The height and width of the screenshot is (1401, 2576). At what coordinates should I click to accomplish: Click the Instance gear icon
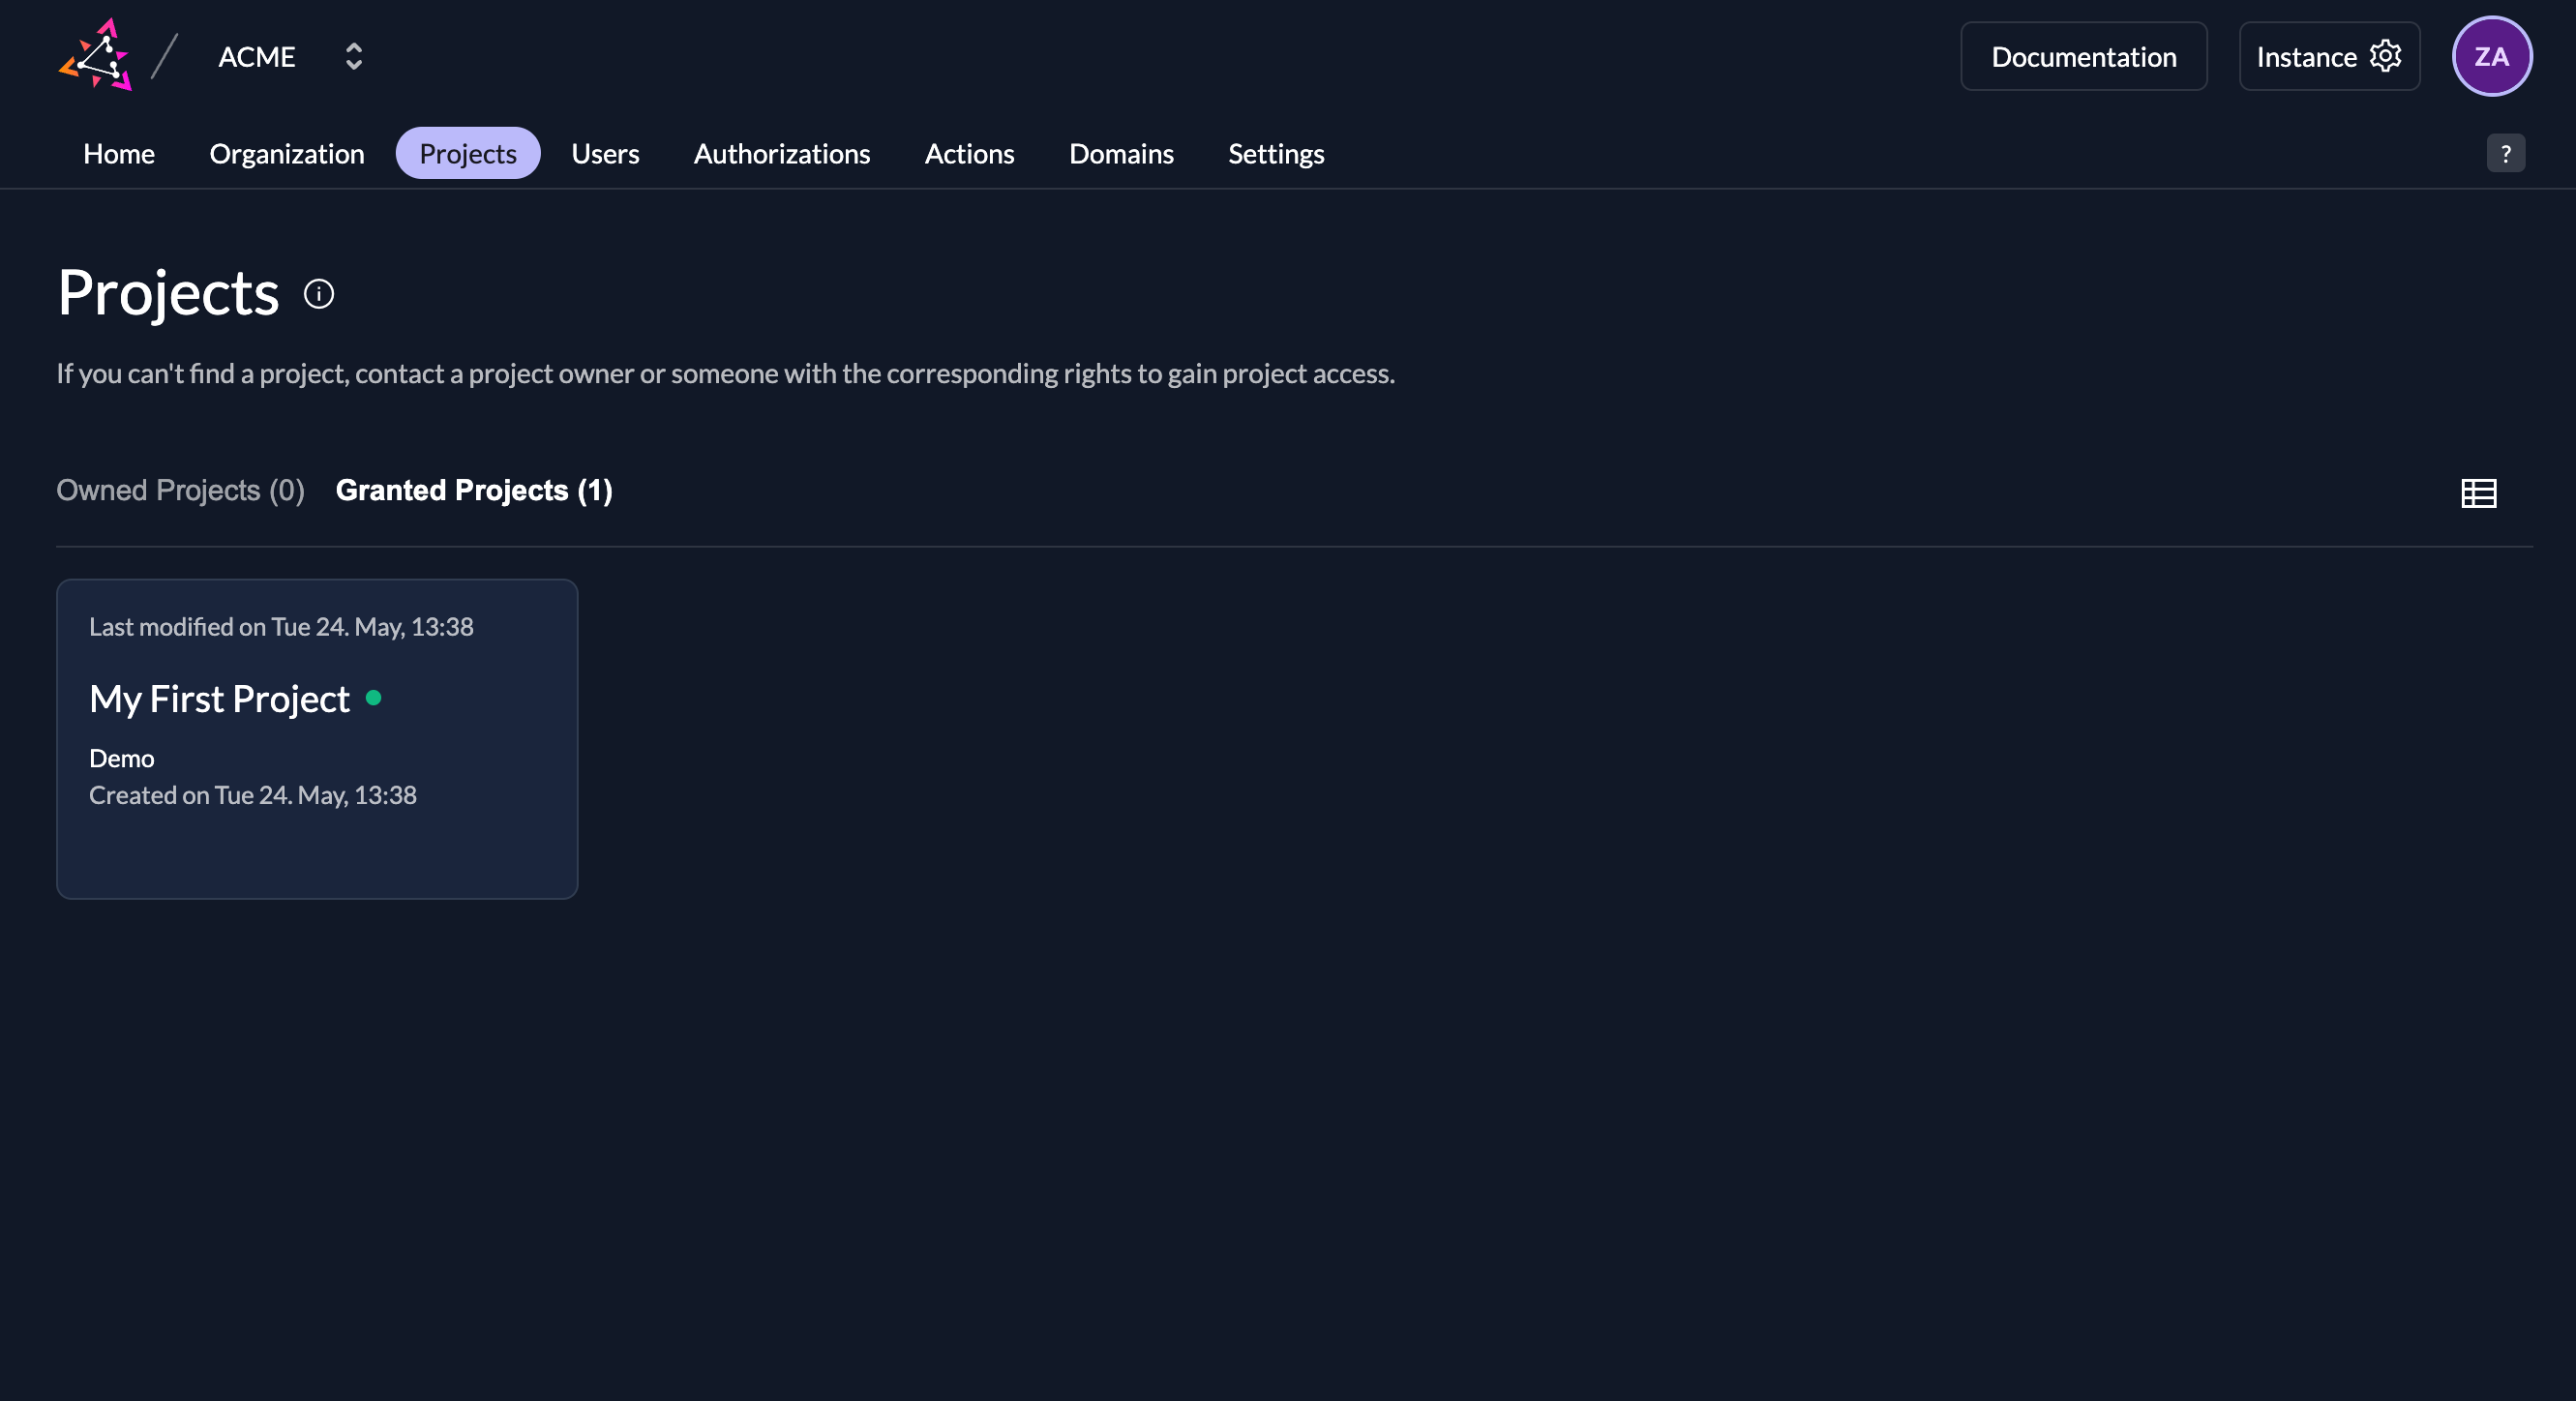click(x=2385, y=56)
